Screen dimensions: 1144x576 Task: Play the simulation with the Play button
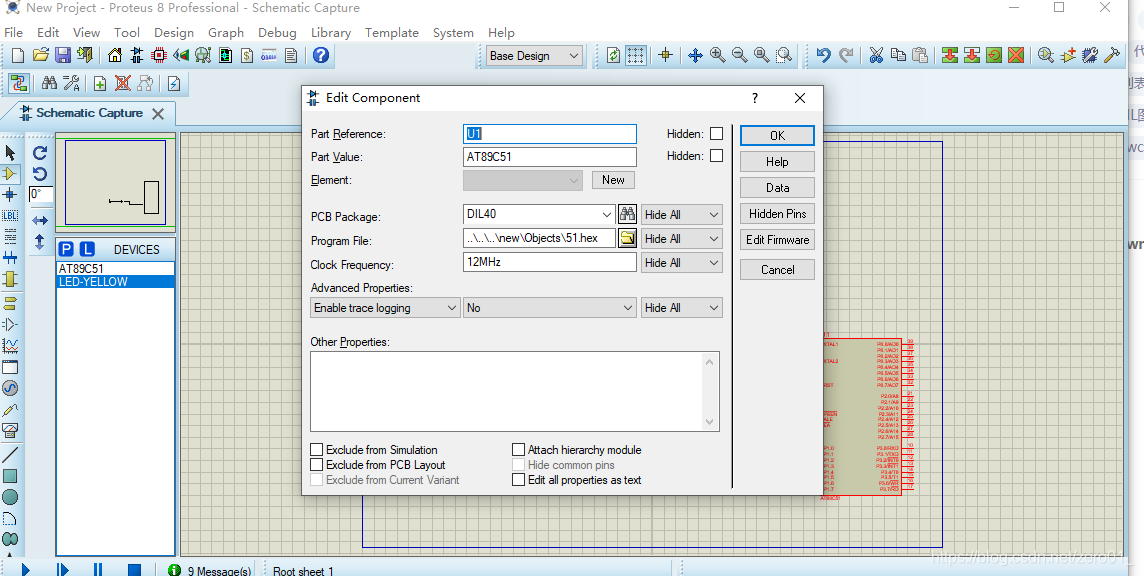pos(25,569)
